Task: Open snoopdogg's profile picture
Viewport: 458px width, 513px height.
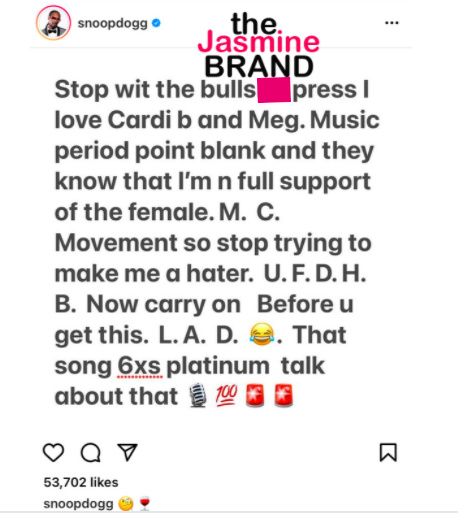Action: (x=53, y=23)
